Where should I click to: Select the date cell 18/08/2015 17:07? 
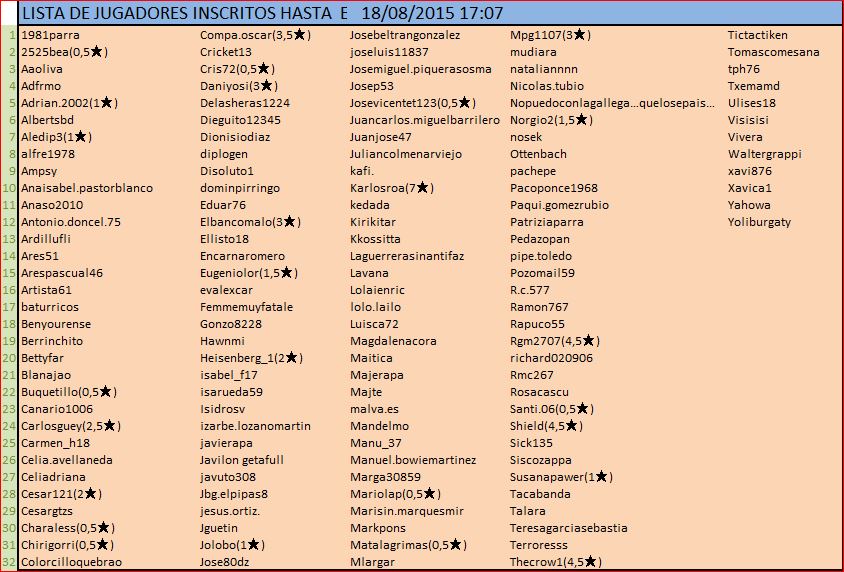[432, 14]
